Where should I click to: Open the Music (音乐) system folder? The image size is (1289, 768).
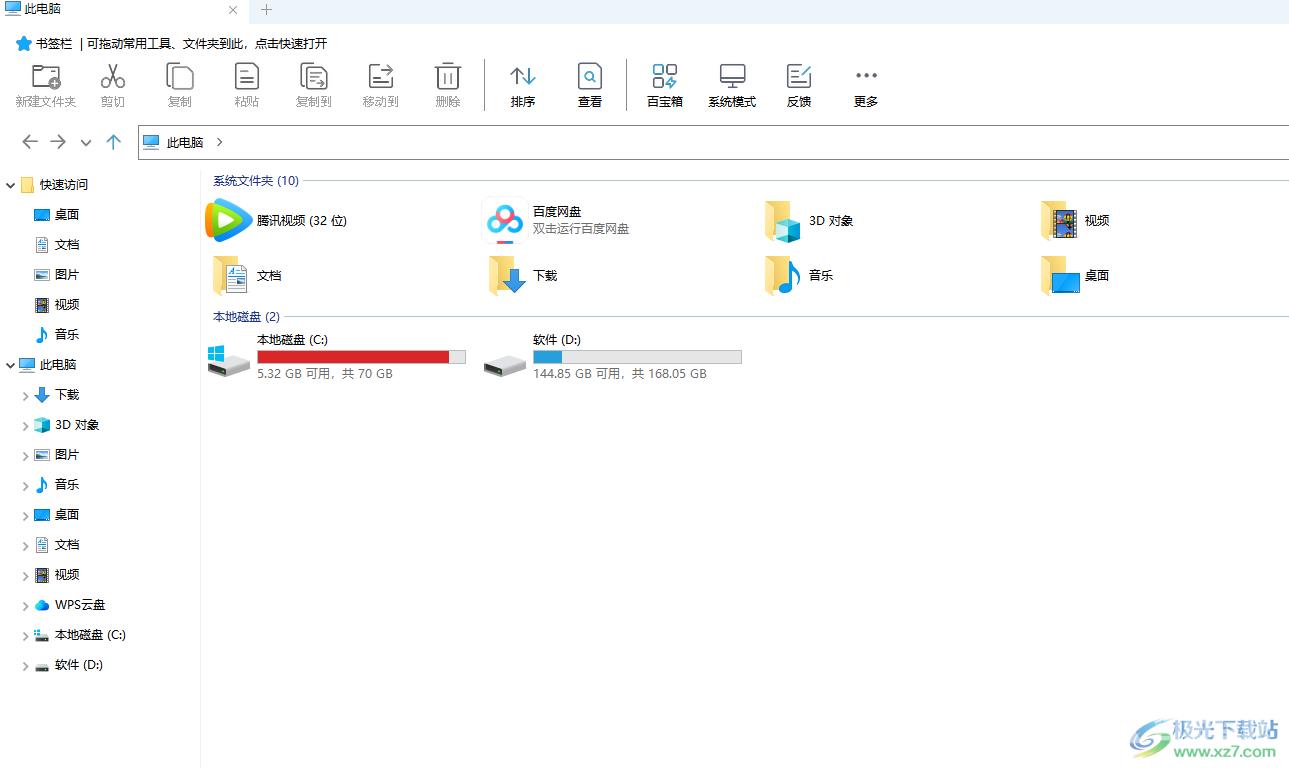click(x=783, y=275)
